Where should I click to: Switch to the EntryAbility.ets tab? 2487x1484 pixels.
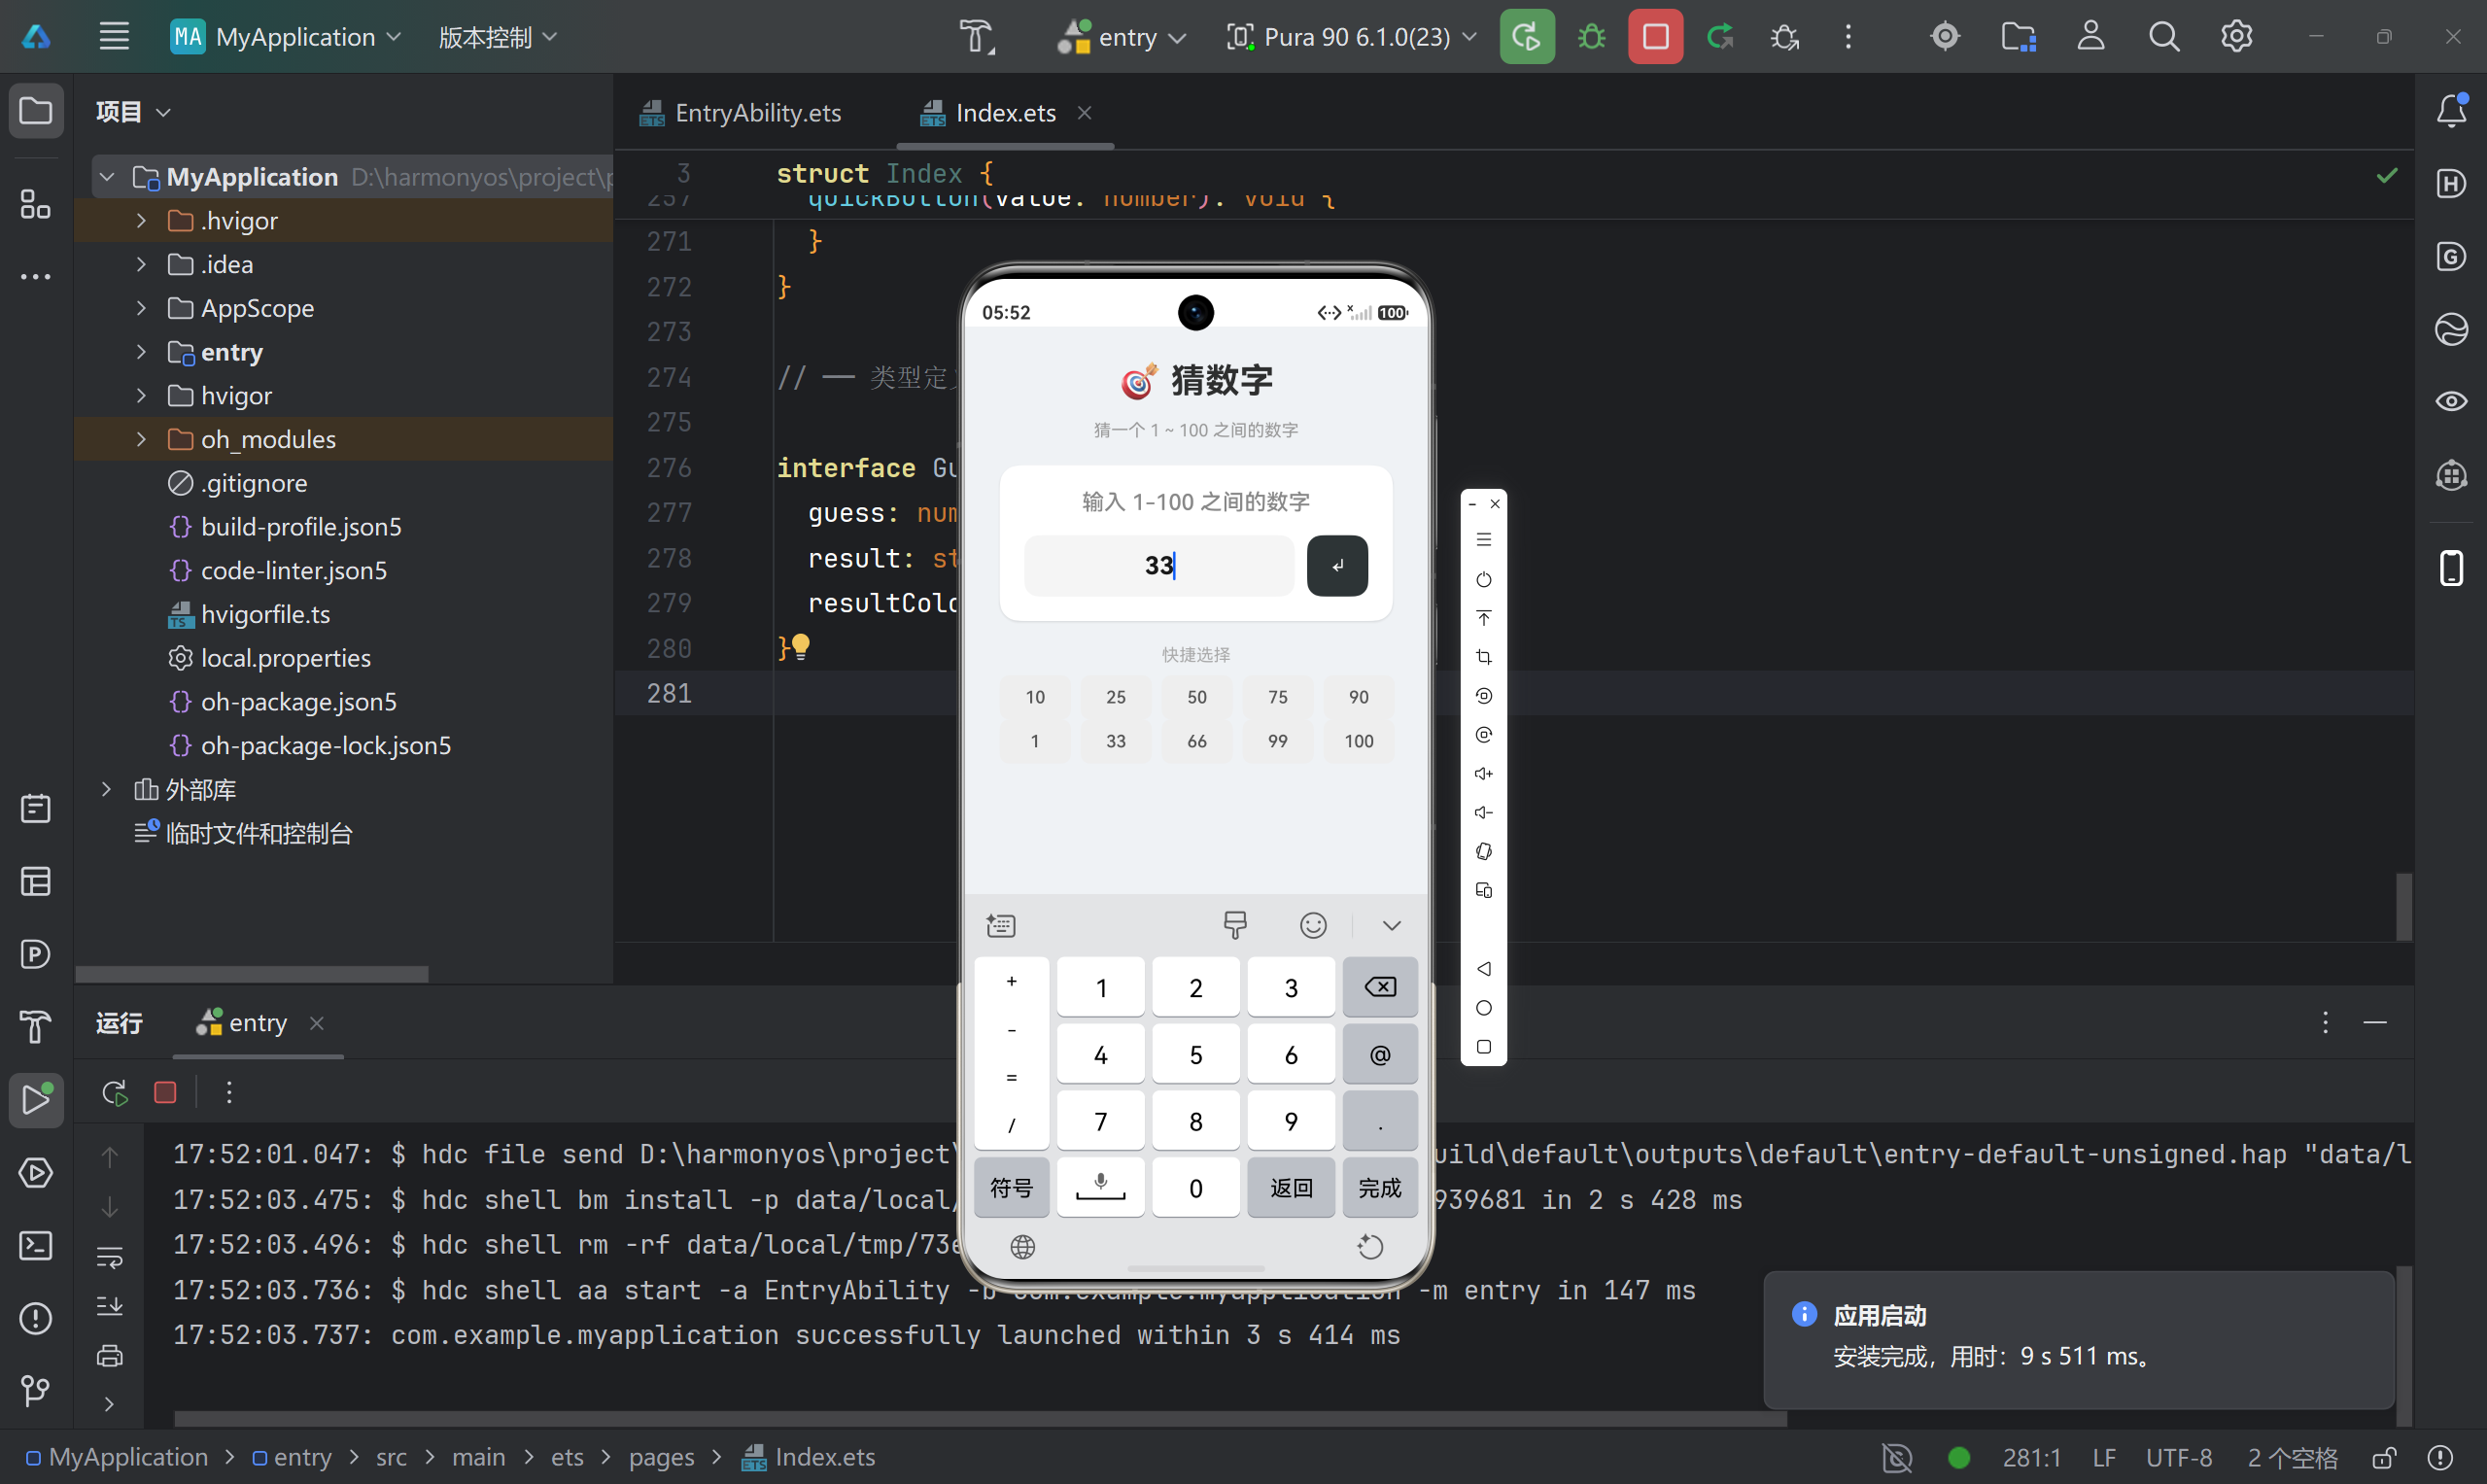[741, 113]
